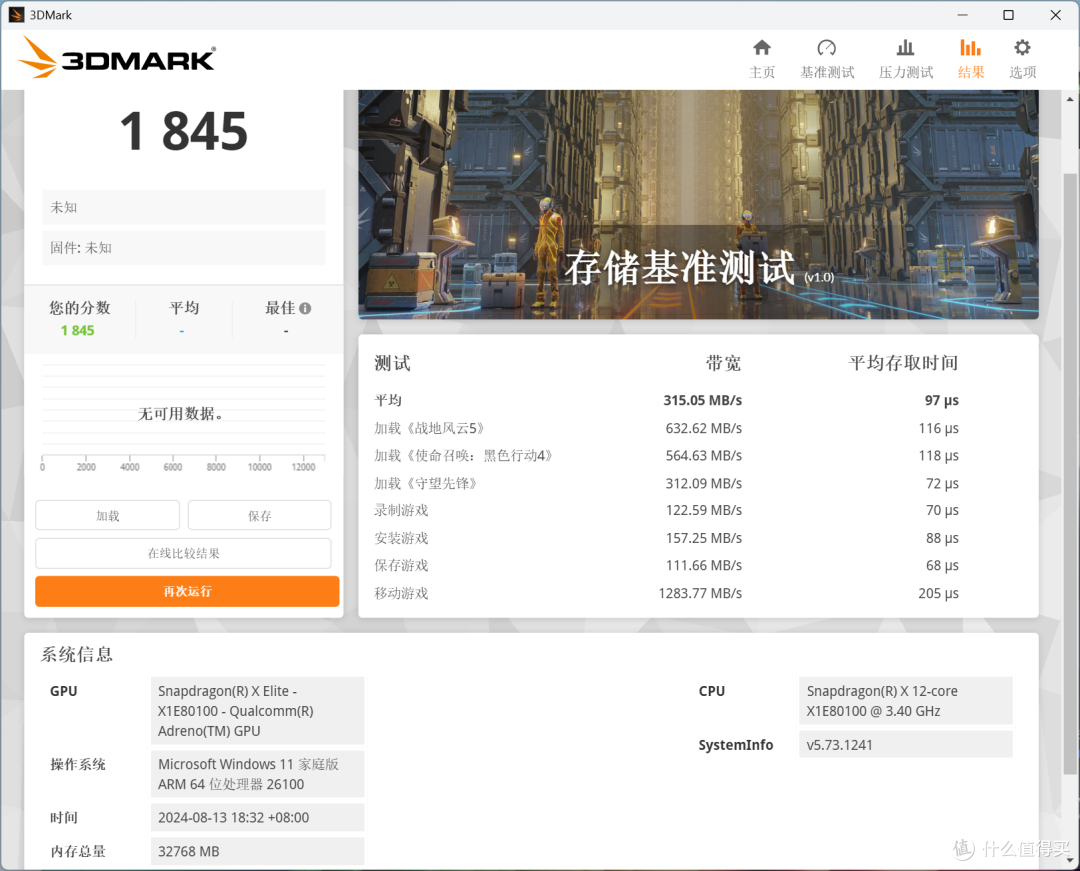The height and width of the screenshot is (871, 1080).
Task: Click the 564.63 MB/s value
Action: [703, 456]
